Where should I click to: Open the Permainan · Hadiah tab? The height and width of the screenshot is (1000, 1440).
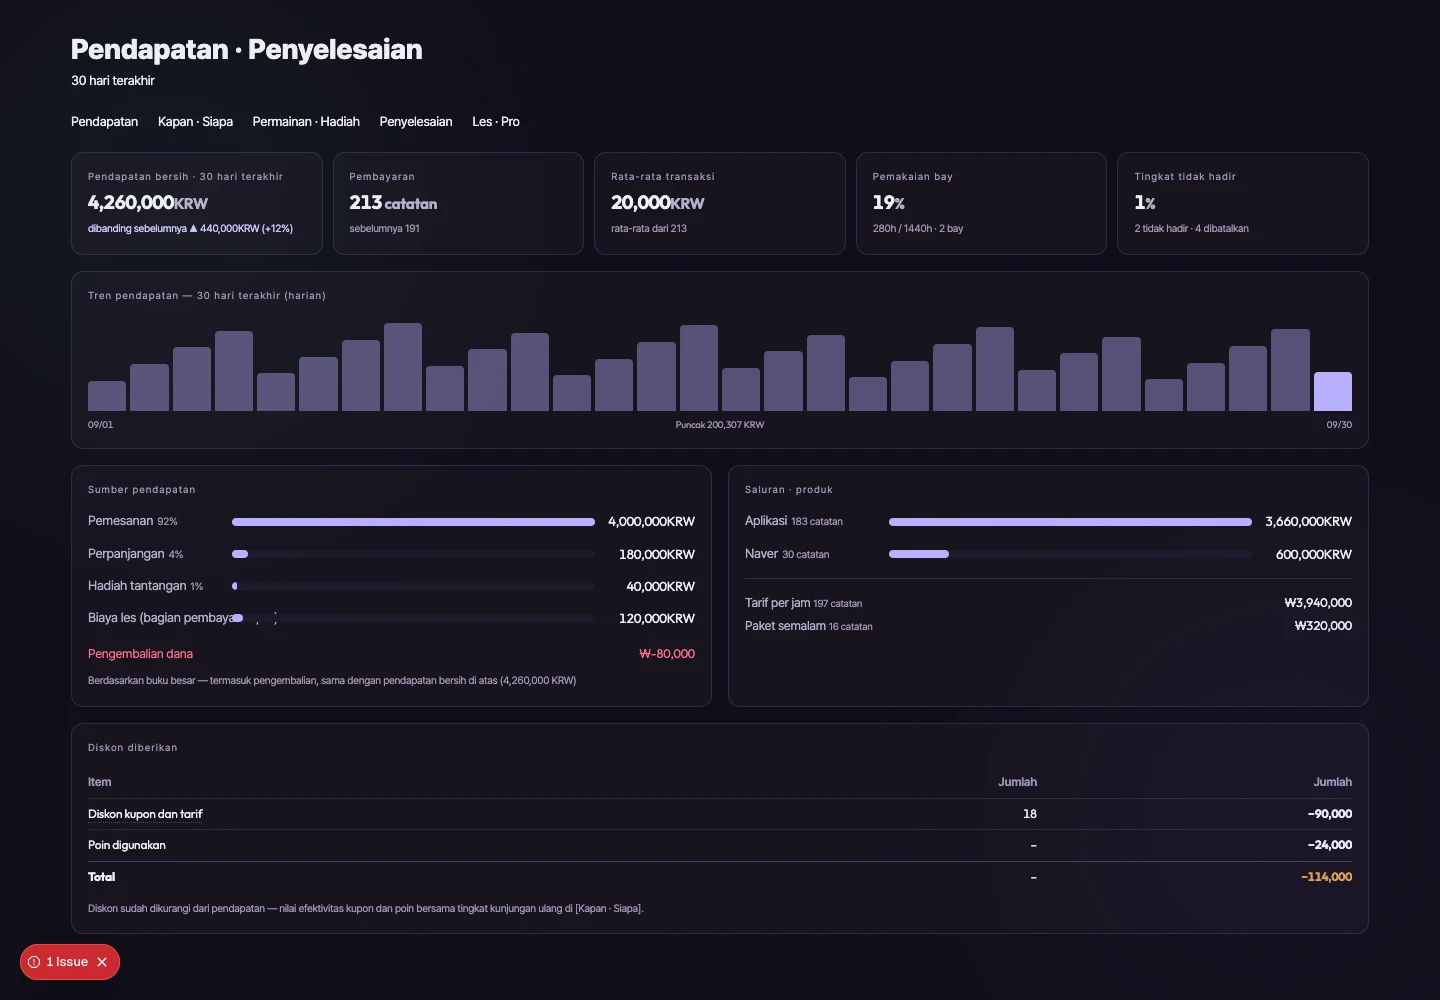pyautogui.click(x=306, y=122)
